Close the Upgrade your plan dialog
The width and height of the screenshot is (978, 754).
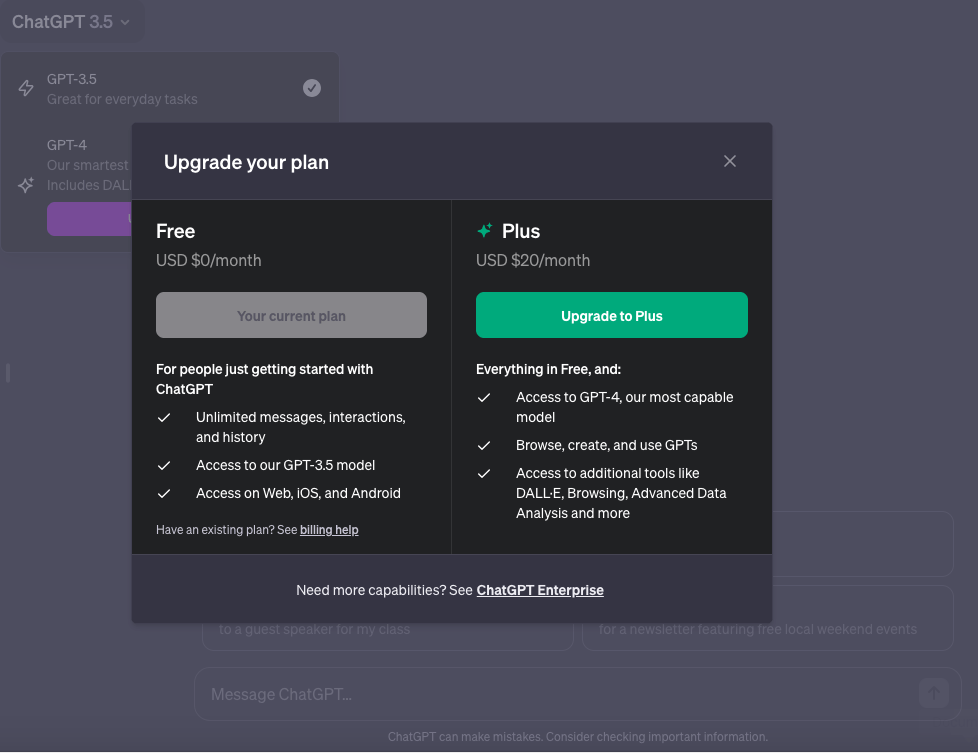730,161
